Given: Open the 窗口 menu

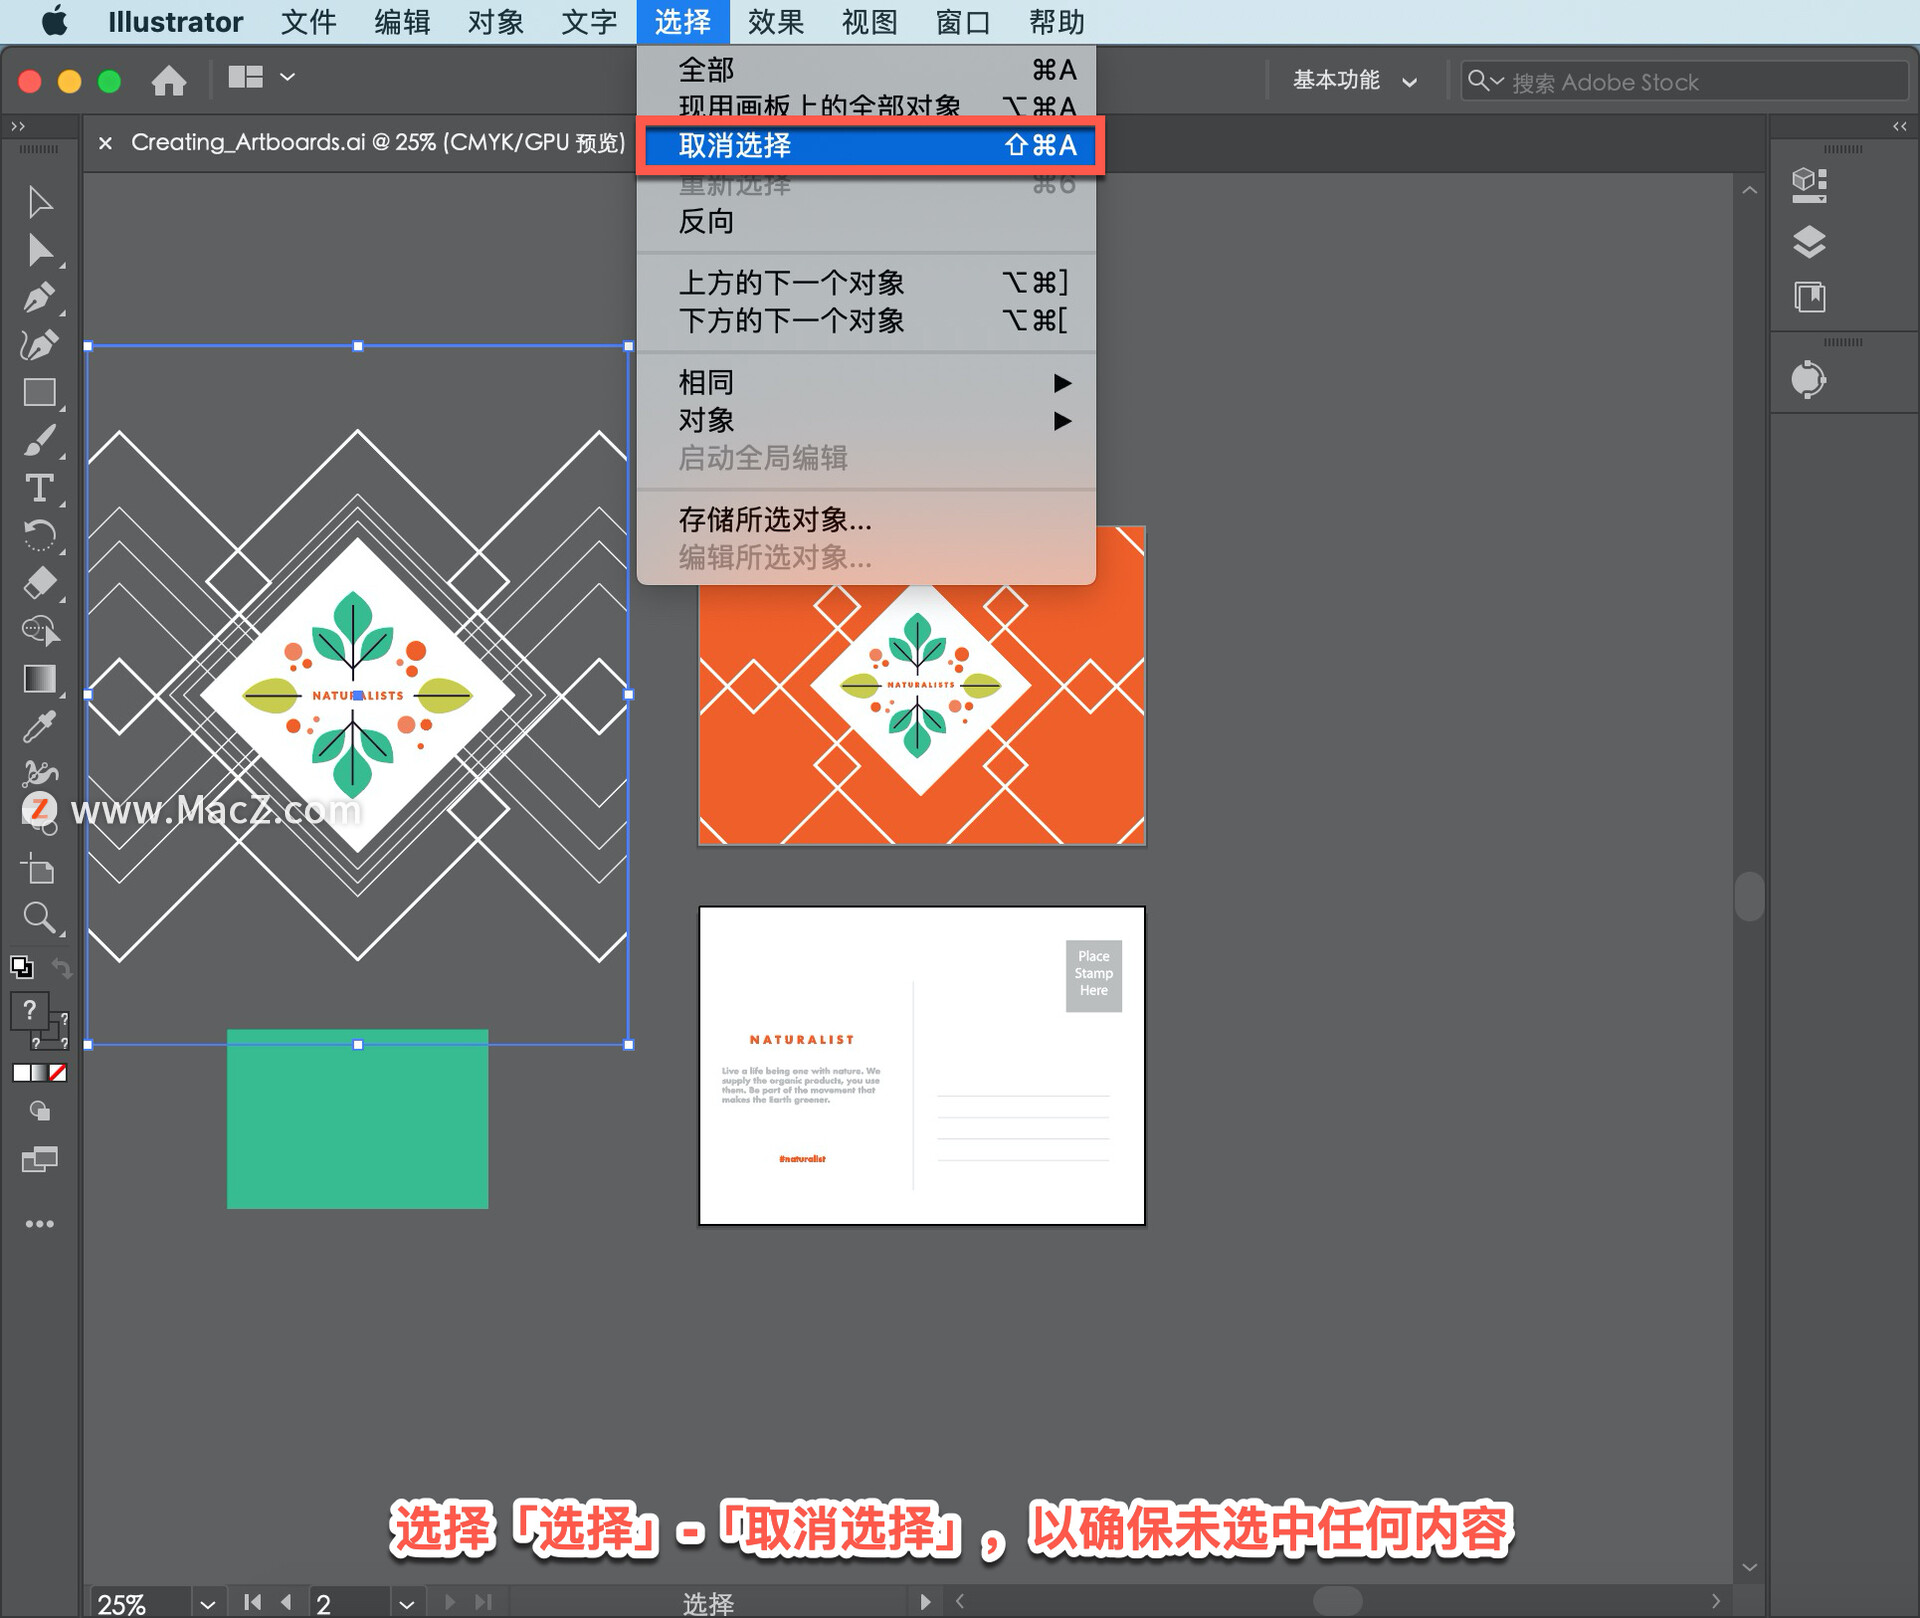Looking at the screenshot, I should point(962,21).
